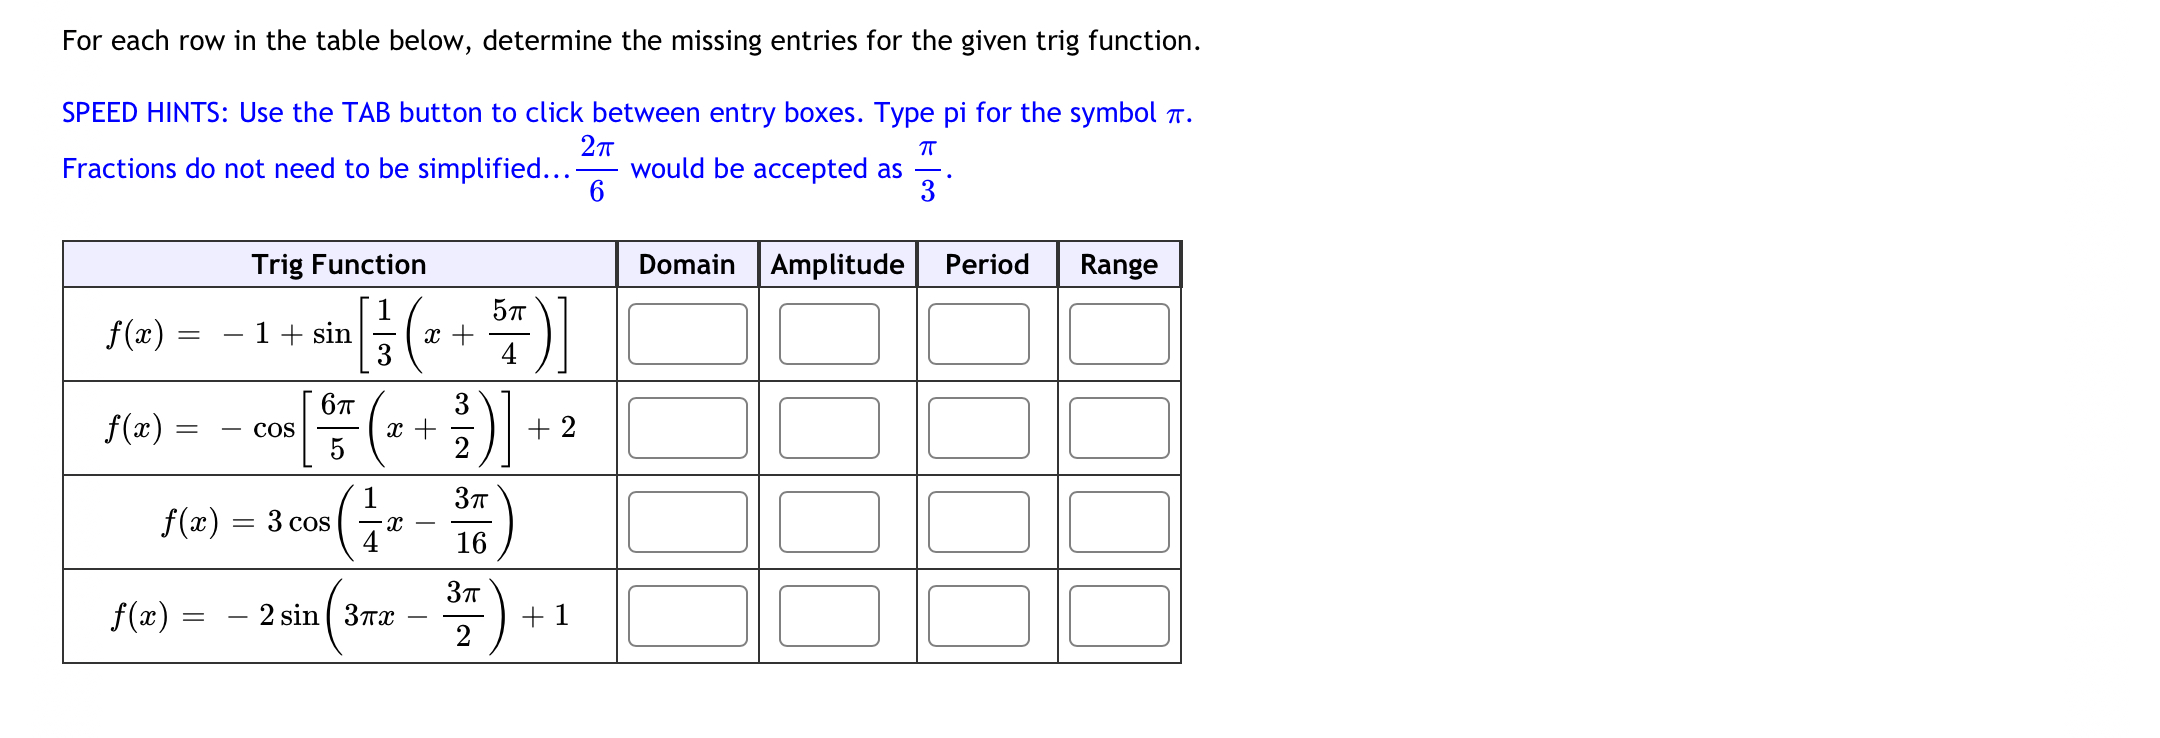Click the Domain column header
This screenshot has height=738, width=2160.
[687, 265]
